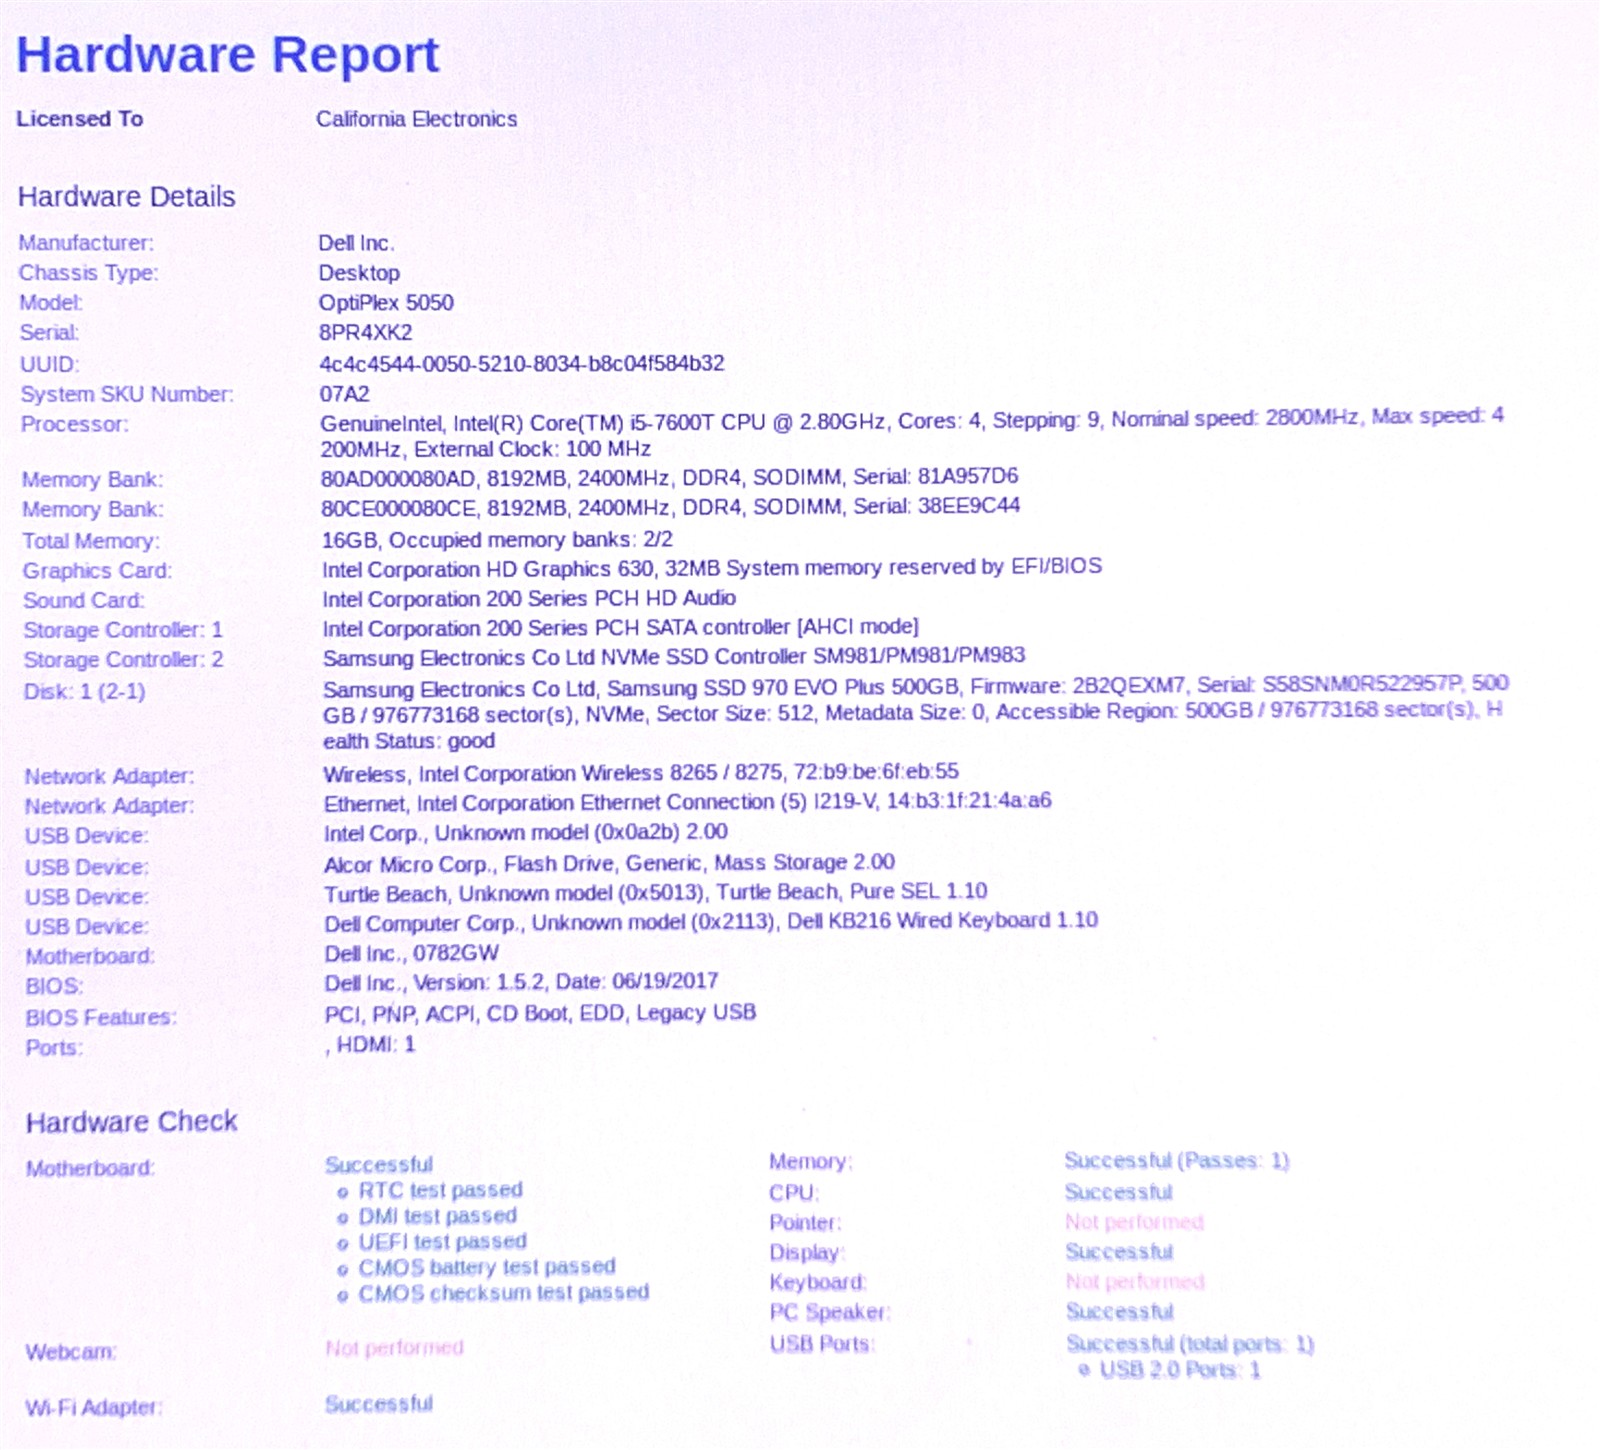This screenshot has width=1600, height=1450.
Task: Click the Dell KB216 Wired Keyboard entry
Action: [x=711, y=921]
